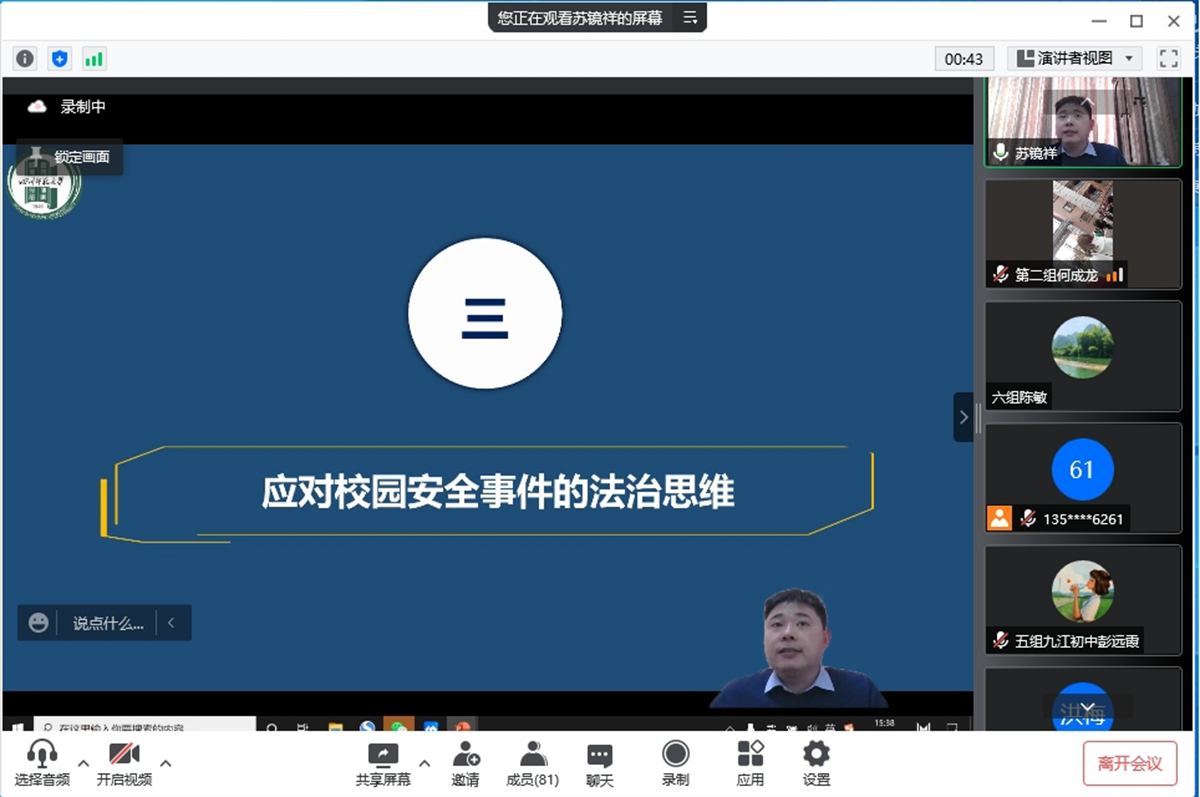This screenshot has width=1200, height=797.
Task: Open the Invite (邀请) participants icon
Action: [465, 763]
